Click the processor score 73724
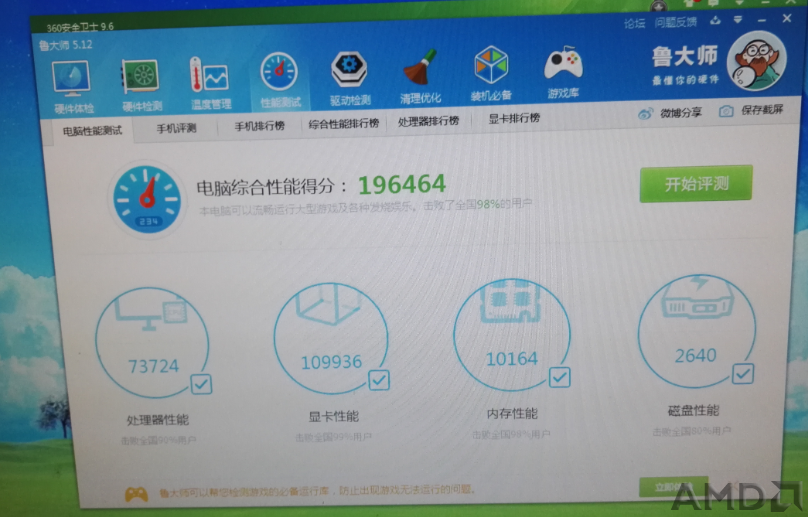The height and width of the screenshot is (517, 808). pos(153,366)
